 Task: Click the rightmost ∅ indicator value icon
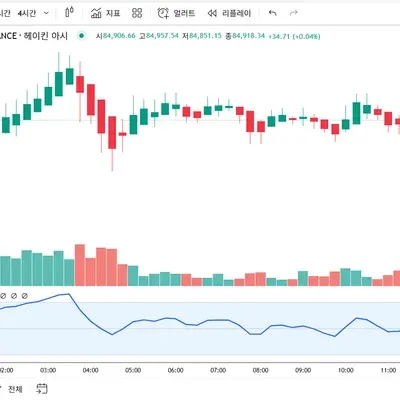pyautogui.click(x=25, y=296)
